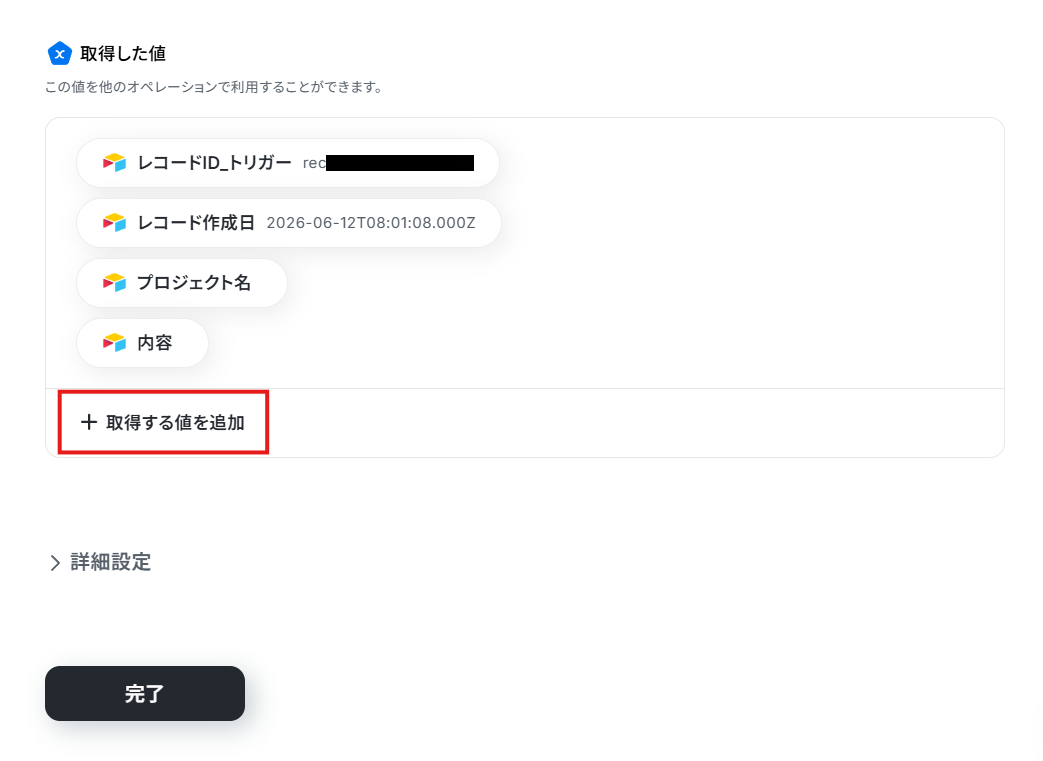Viewport: 1043px width, 761px height.
Task: Click the blacked-out record ID value
Action: (x=400, y=163)
